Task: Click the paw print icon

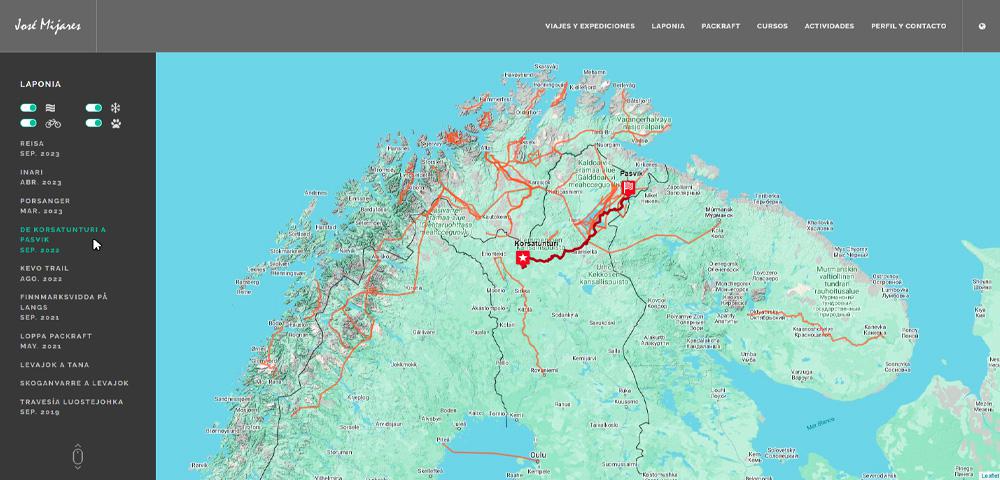Action: point(115,123)
